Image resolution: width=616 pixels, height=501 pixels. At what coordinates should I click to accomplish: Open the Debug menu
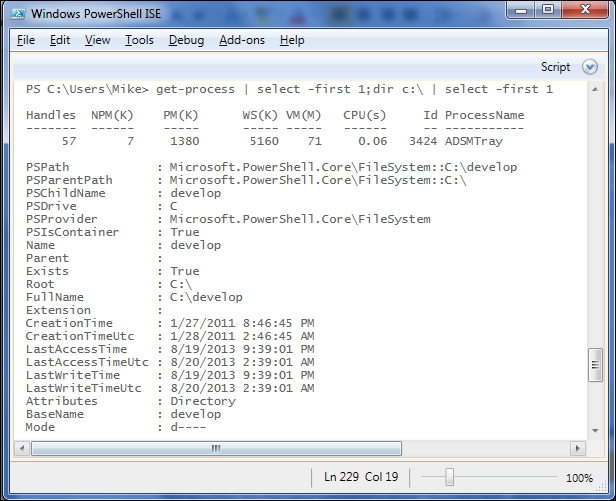click(186, 40)
